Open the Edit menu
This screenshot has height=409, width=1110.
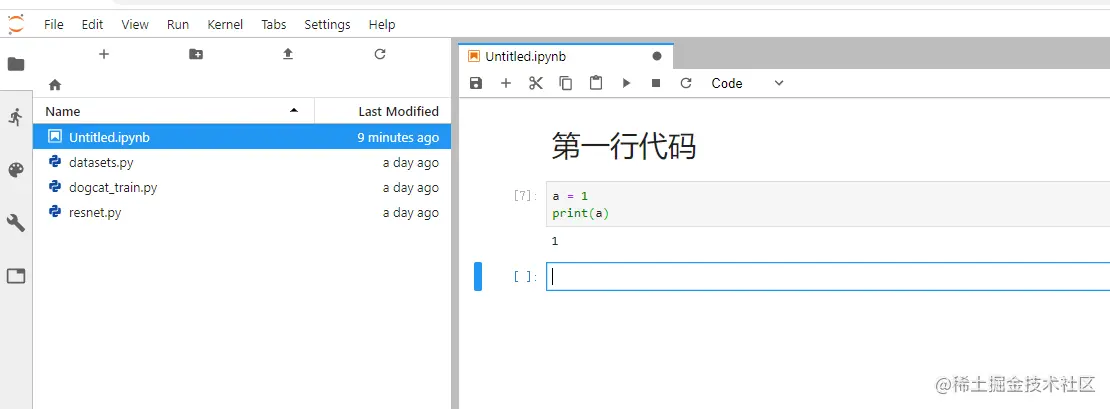coord(92,24)
